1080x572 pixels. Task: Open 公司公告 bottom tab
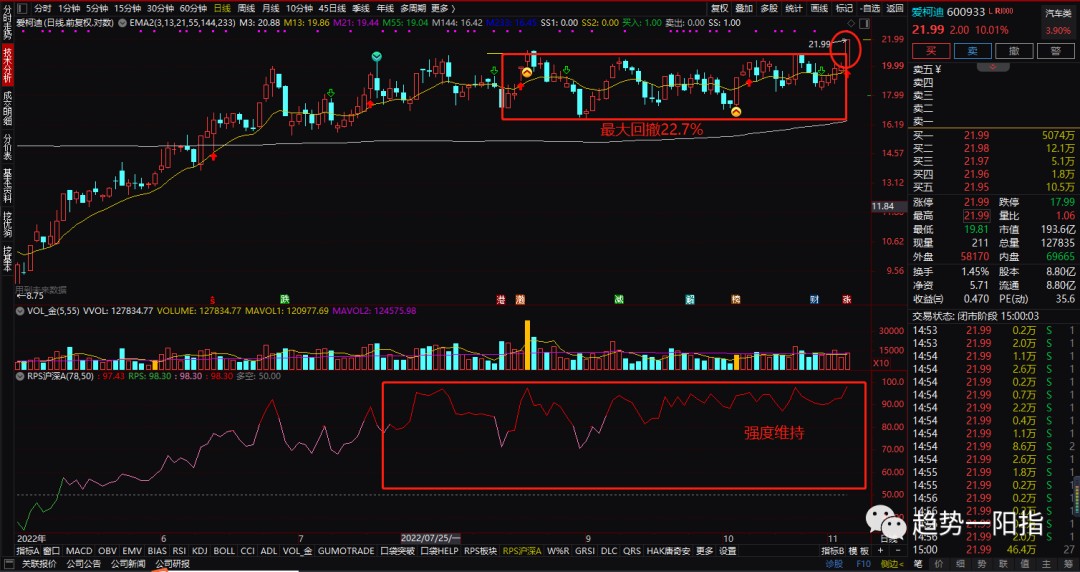click(x=83, y=564)
